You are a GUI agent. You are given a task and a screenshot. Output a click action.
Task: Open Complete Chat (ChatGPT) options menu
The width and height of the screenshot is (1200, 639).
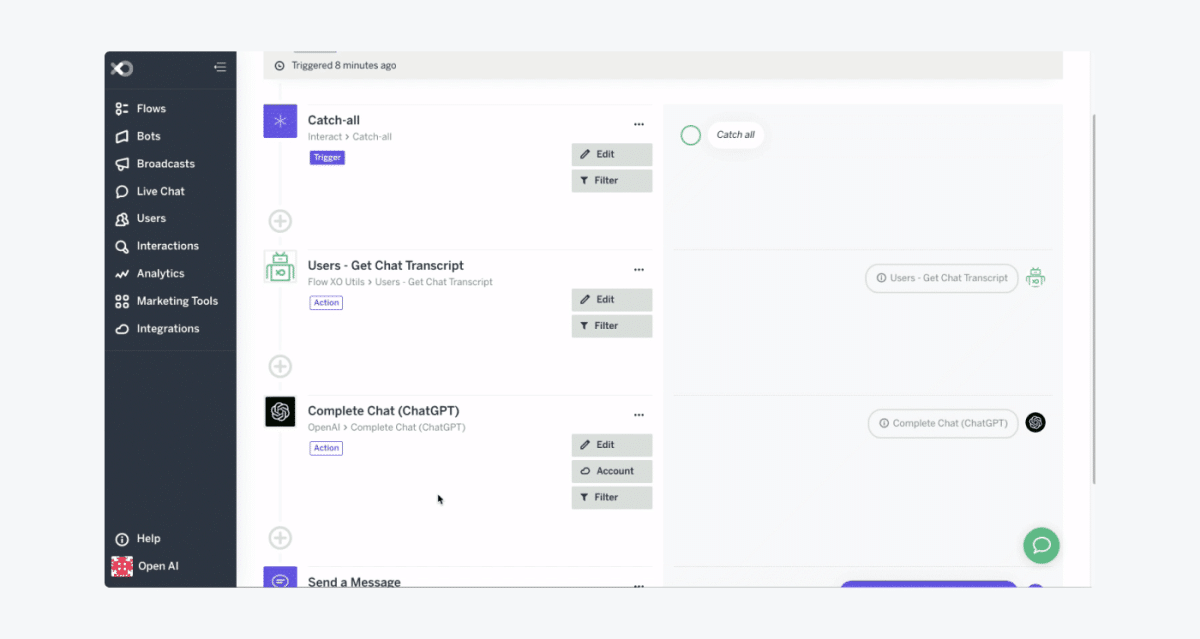tap(639, 414)
